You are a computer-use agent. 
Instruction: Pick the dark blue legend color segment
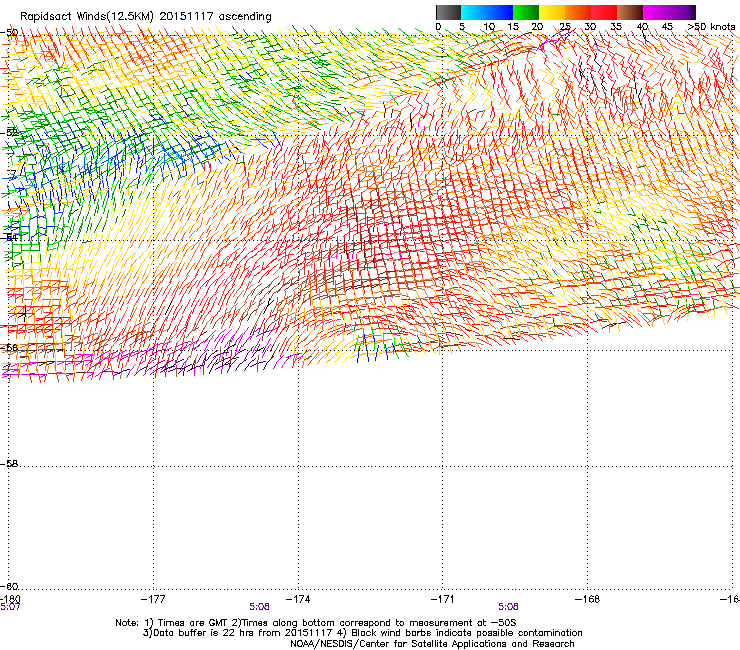click(x=500, y=12)
